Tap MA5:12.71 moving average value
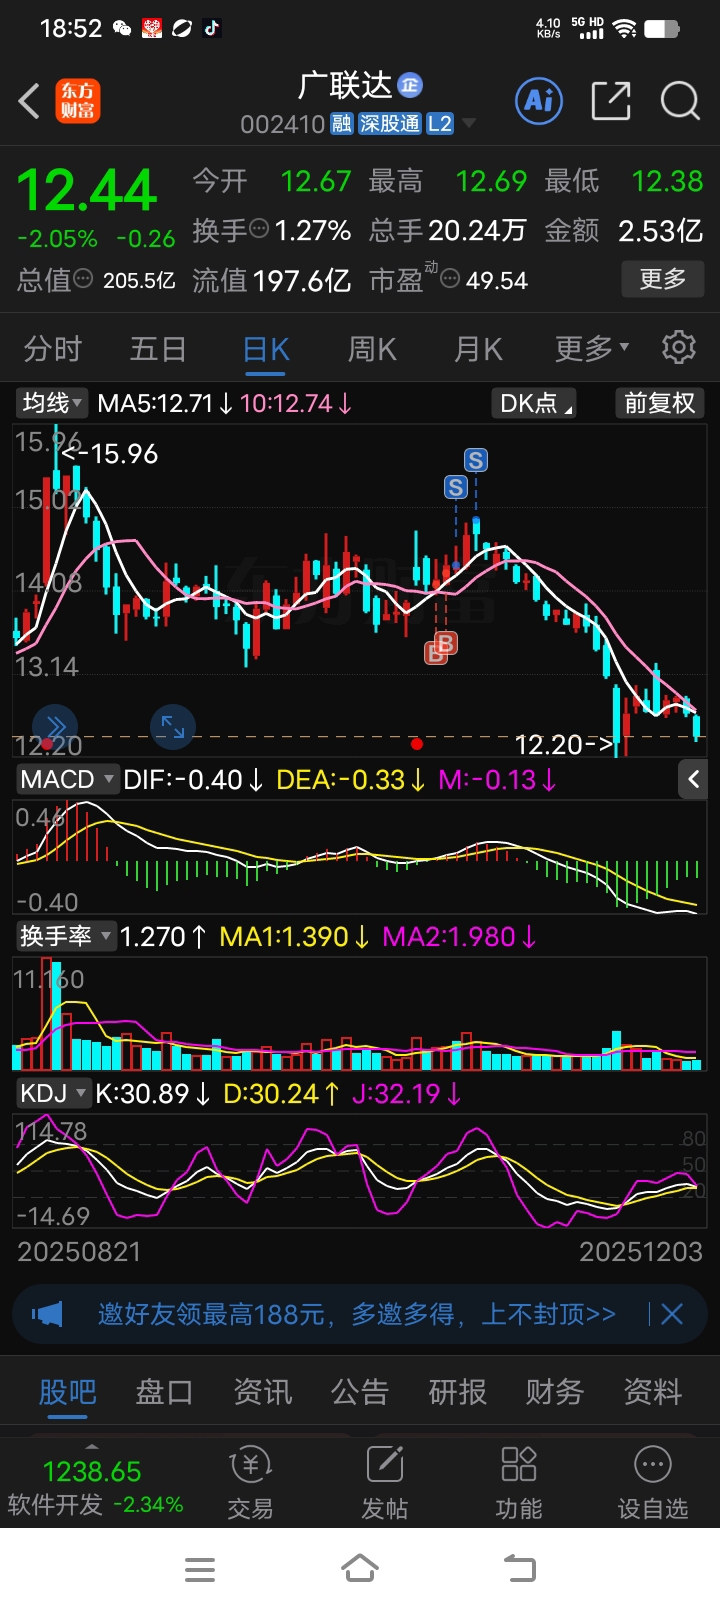The height and width of the screenshot is (1612, 720). [x=165, y=403]
